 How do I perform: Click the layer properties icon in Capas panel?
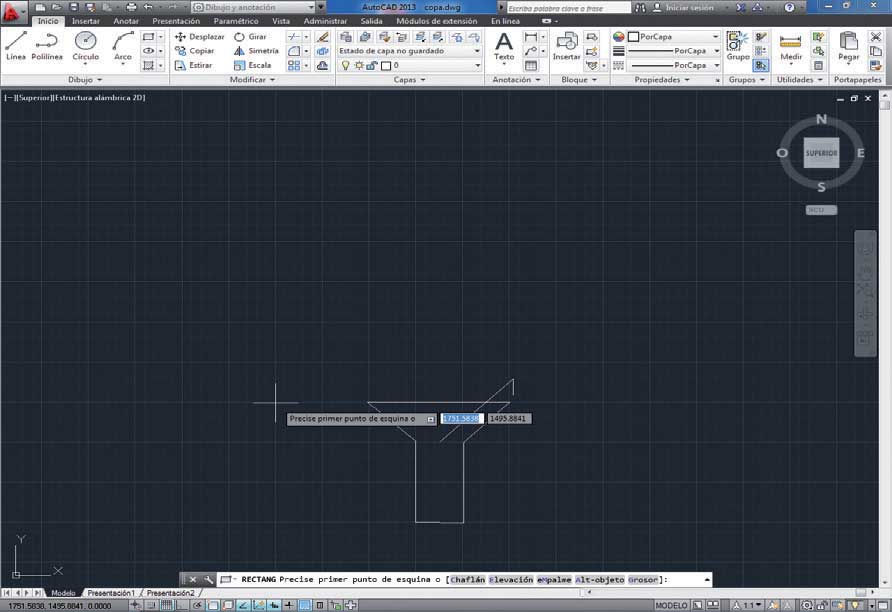tap(345, 36)
